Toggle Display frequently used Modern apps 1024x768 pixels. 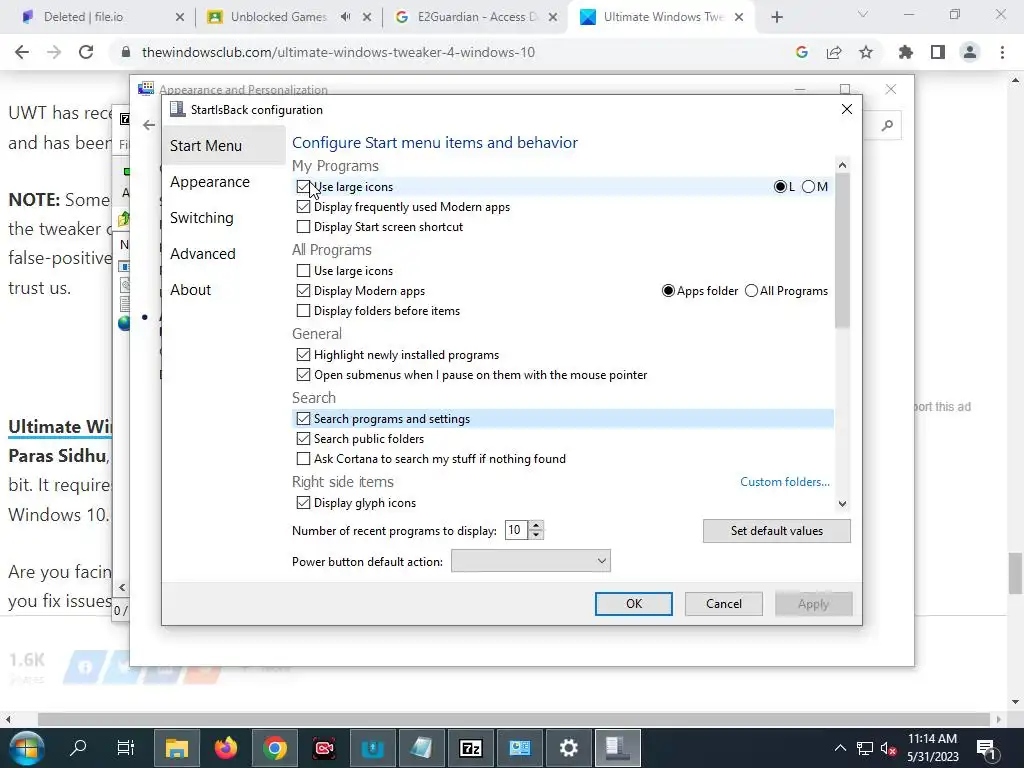(x=303, y=207)
